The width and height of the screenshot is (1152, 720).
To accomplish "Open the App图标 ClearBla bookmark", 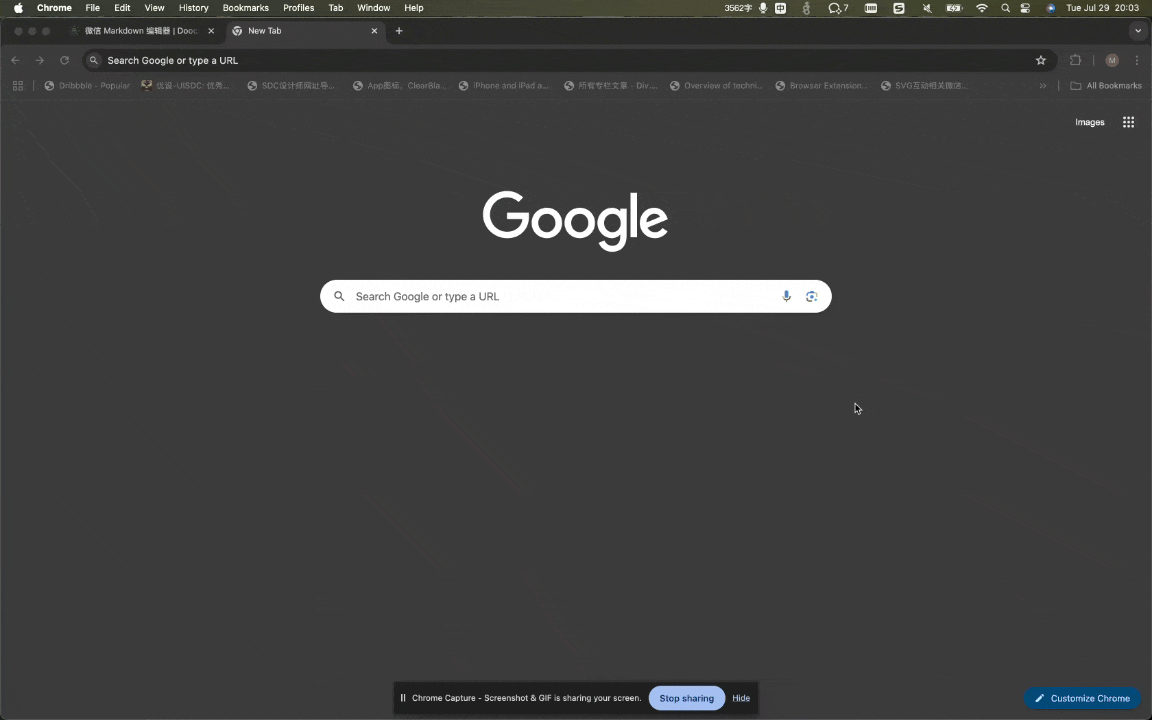I will (399, 85).
